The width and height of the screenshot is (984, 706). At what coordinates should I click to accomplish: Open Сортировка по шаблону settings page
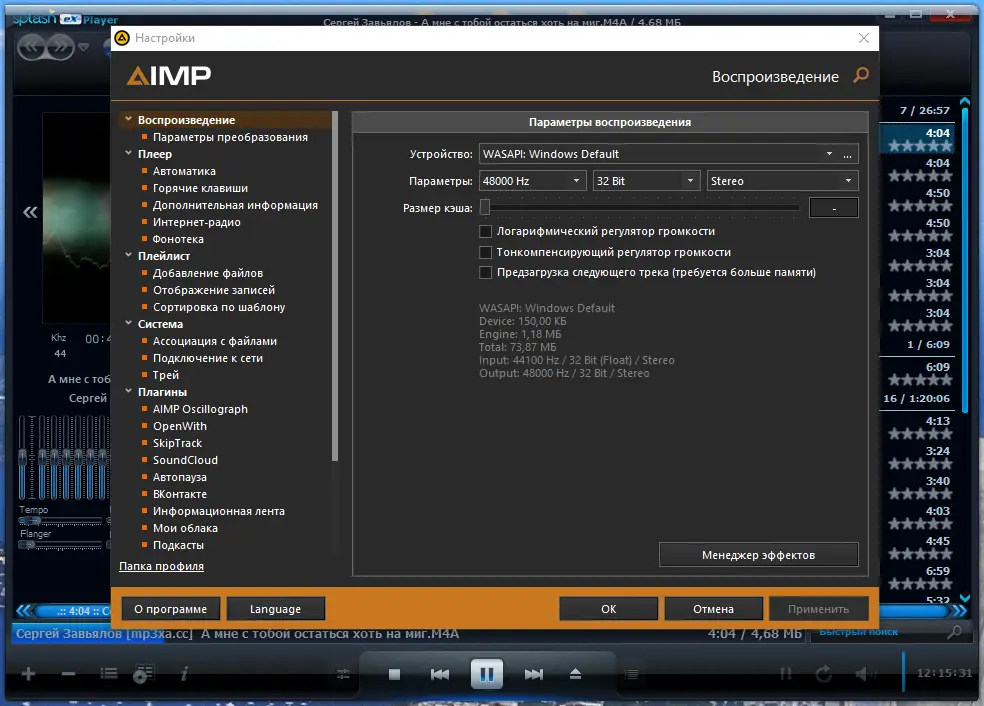click(219, 307)
